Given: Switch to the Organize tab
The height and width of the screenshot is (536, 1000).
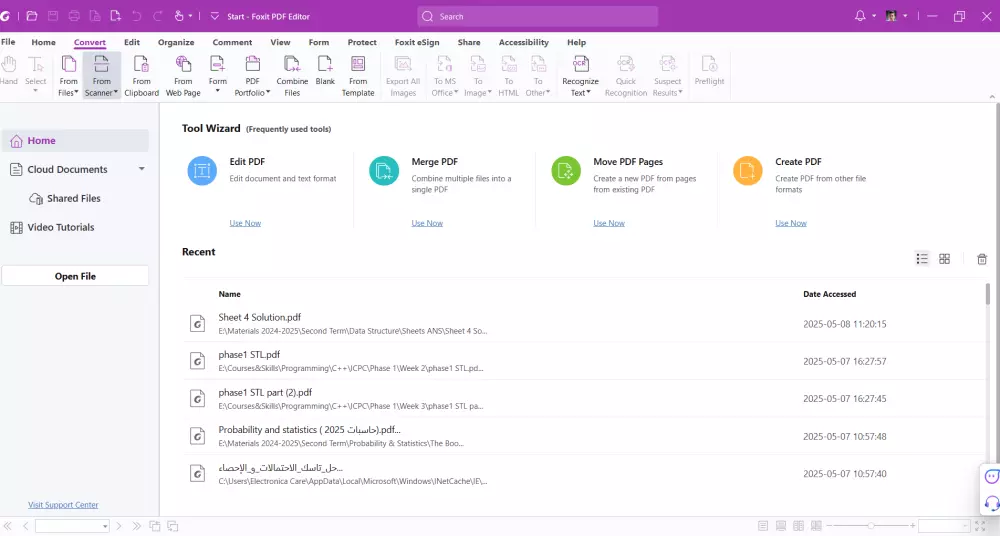Looking at the screenshot, I should [x=176, y=42].
